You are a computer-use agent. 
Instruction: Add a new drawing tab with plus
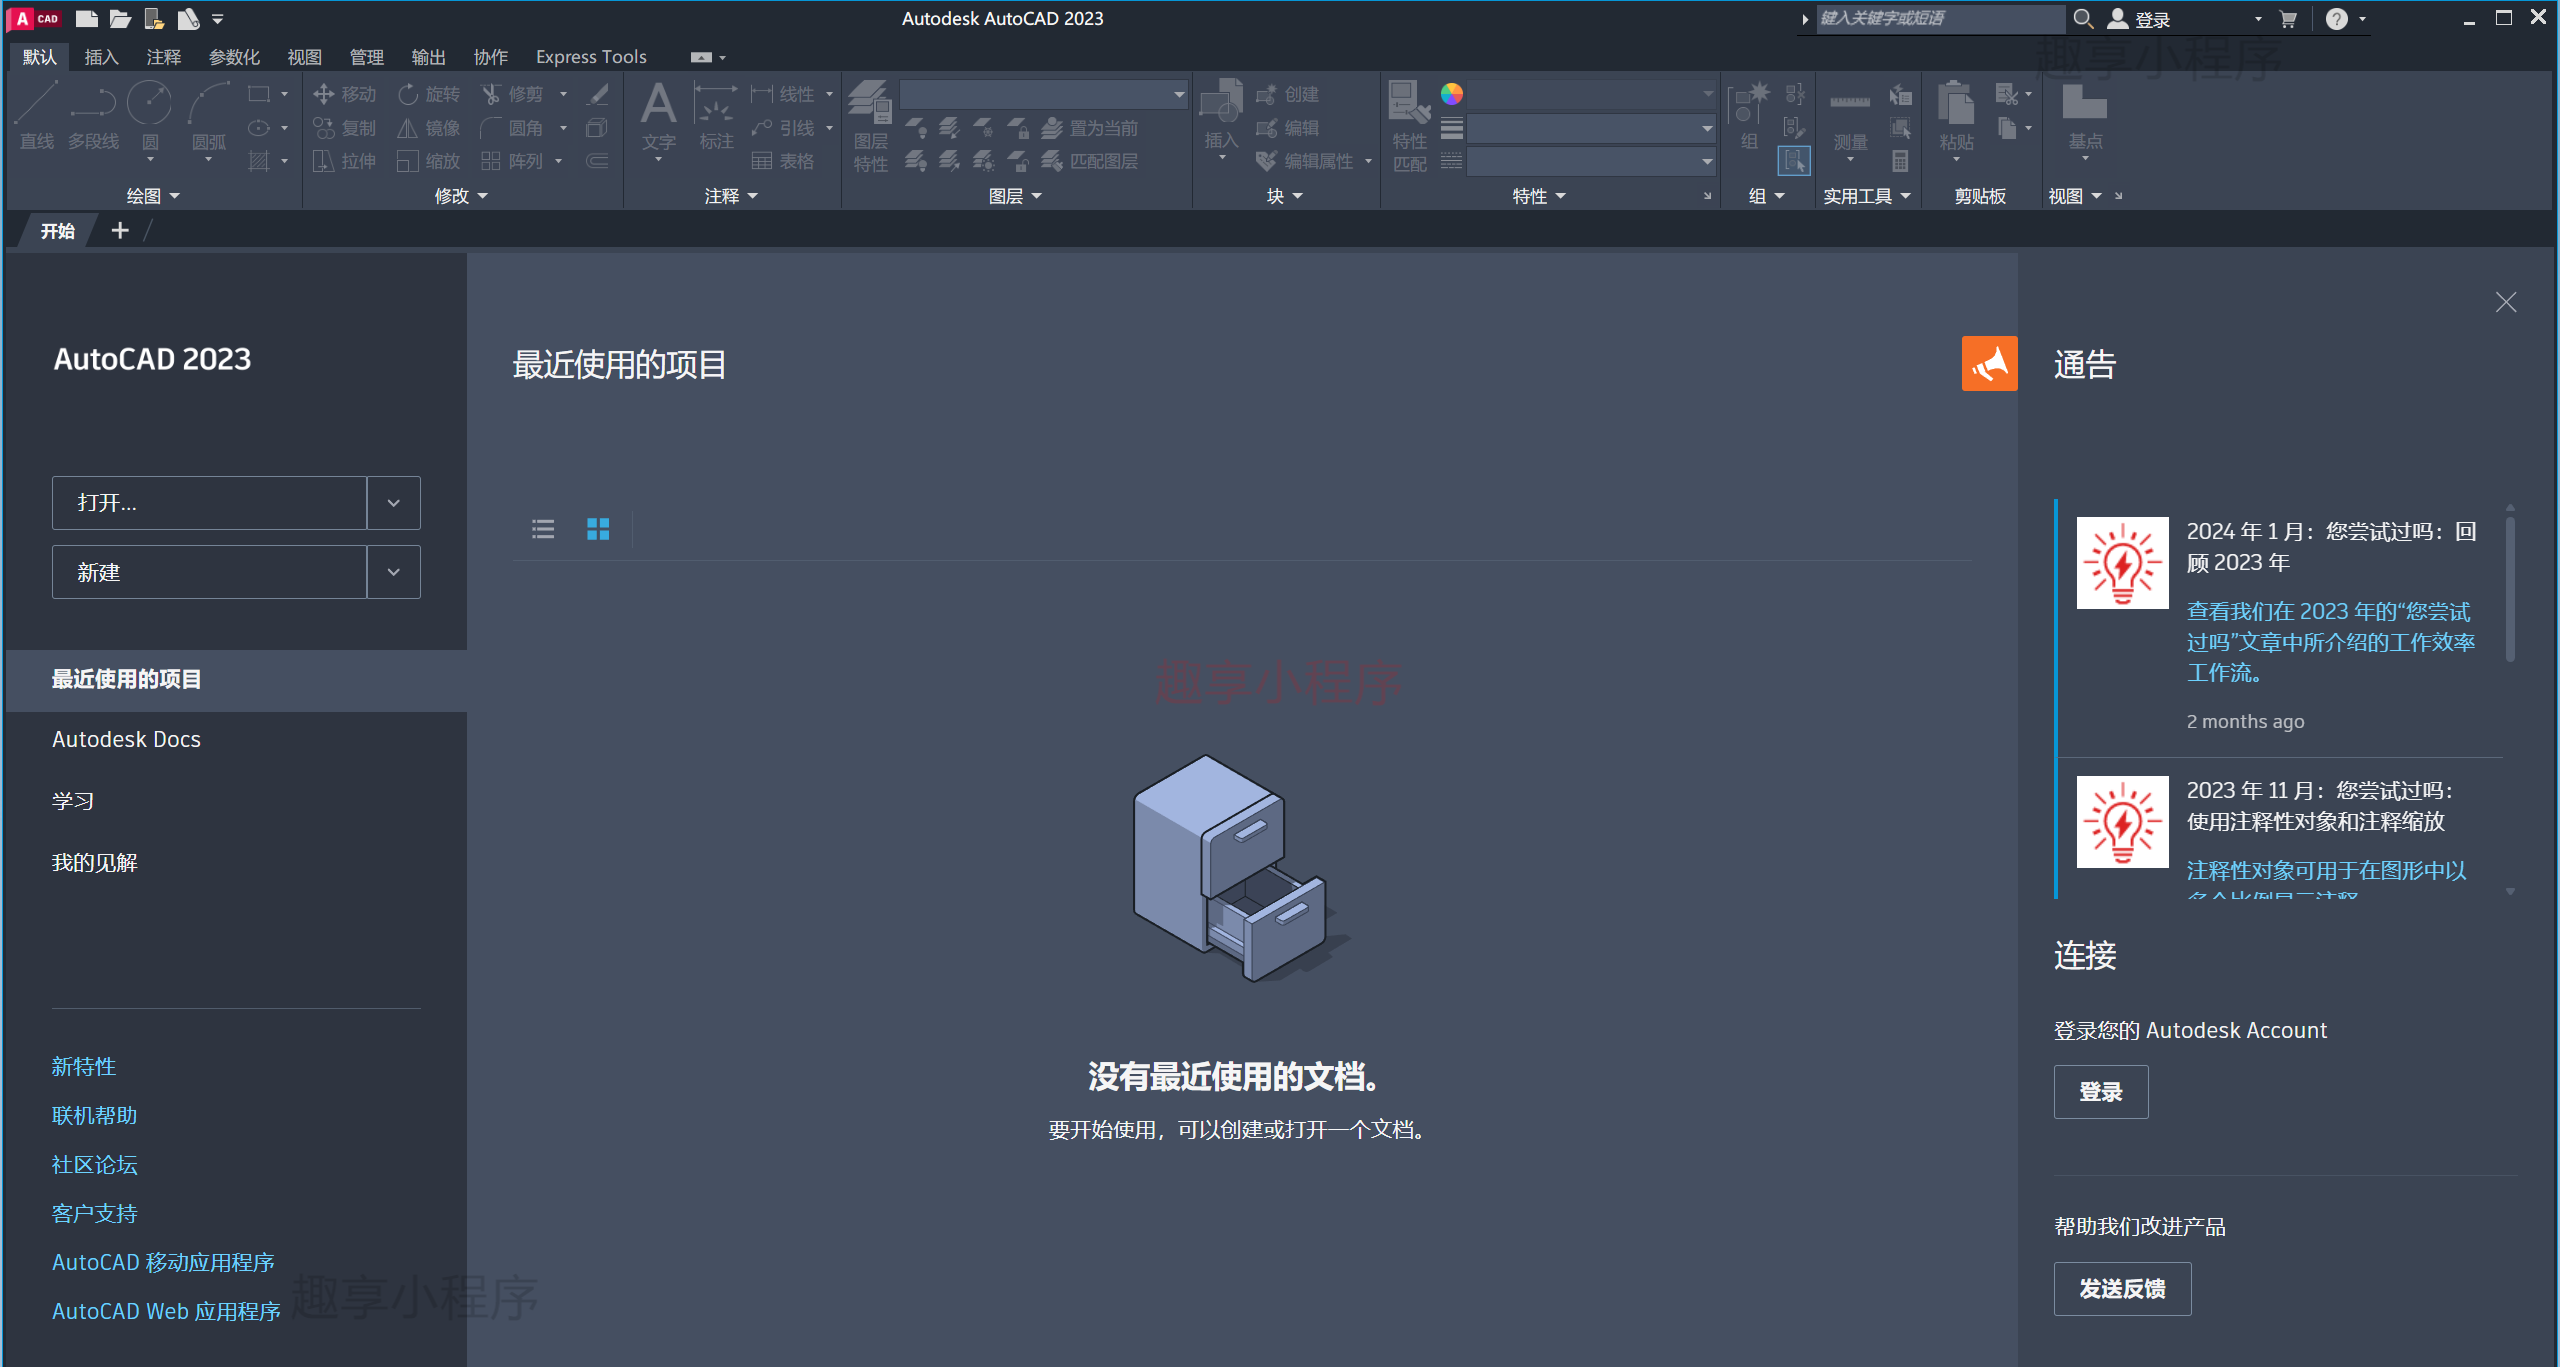(120, 231)
